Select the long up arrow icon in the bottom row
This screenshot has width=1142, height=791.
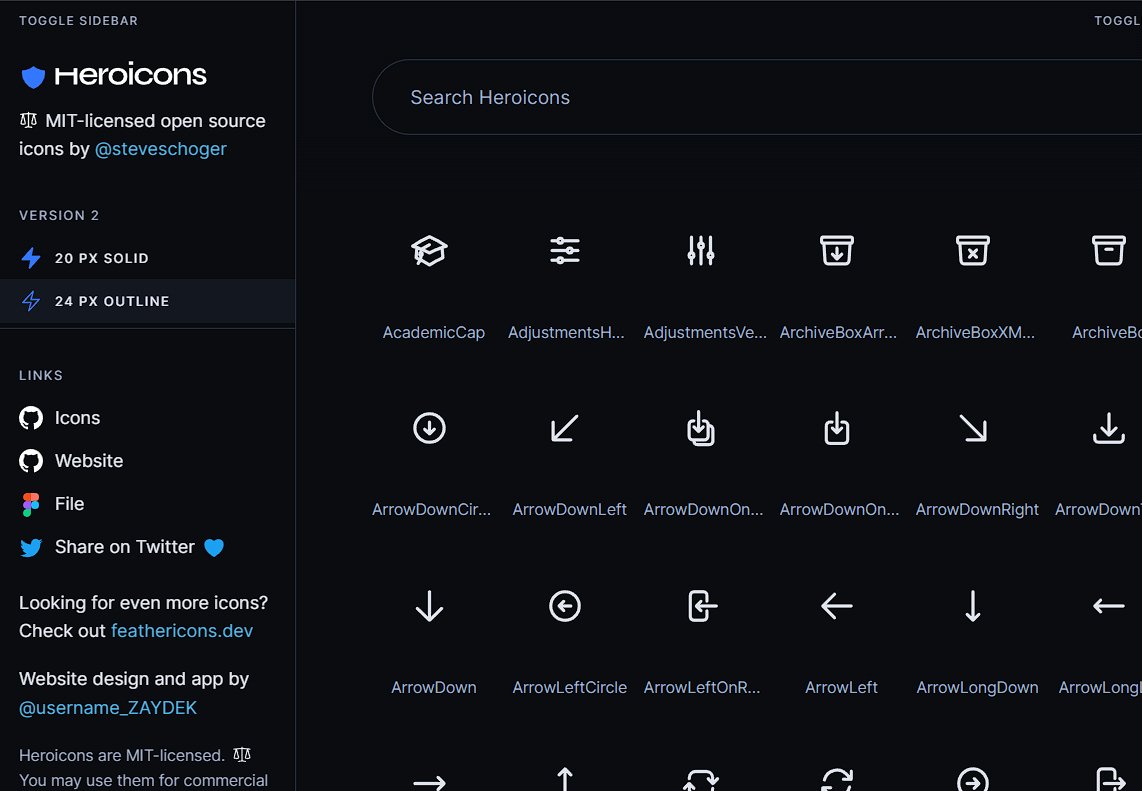click(x=565, y=779)
